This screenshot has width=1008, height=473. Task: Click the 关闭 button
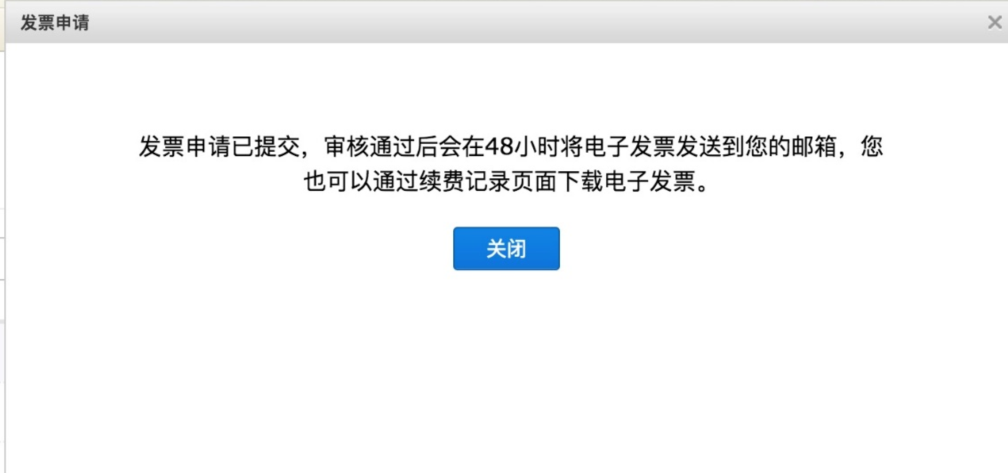[x=506, y=248]
